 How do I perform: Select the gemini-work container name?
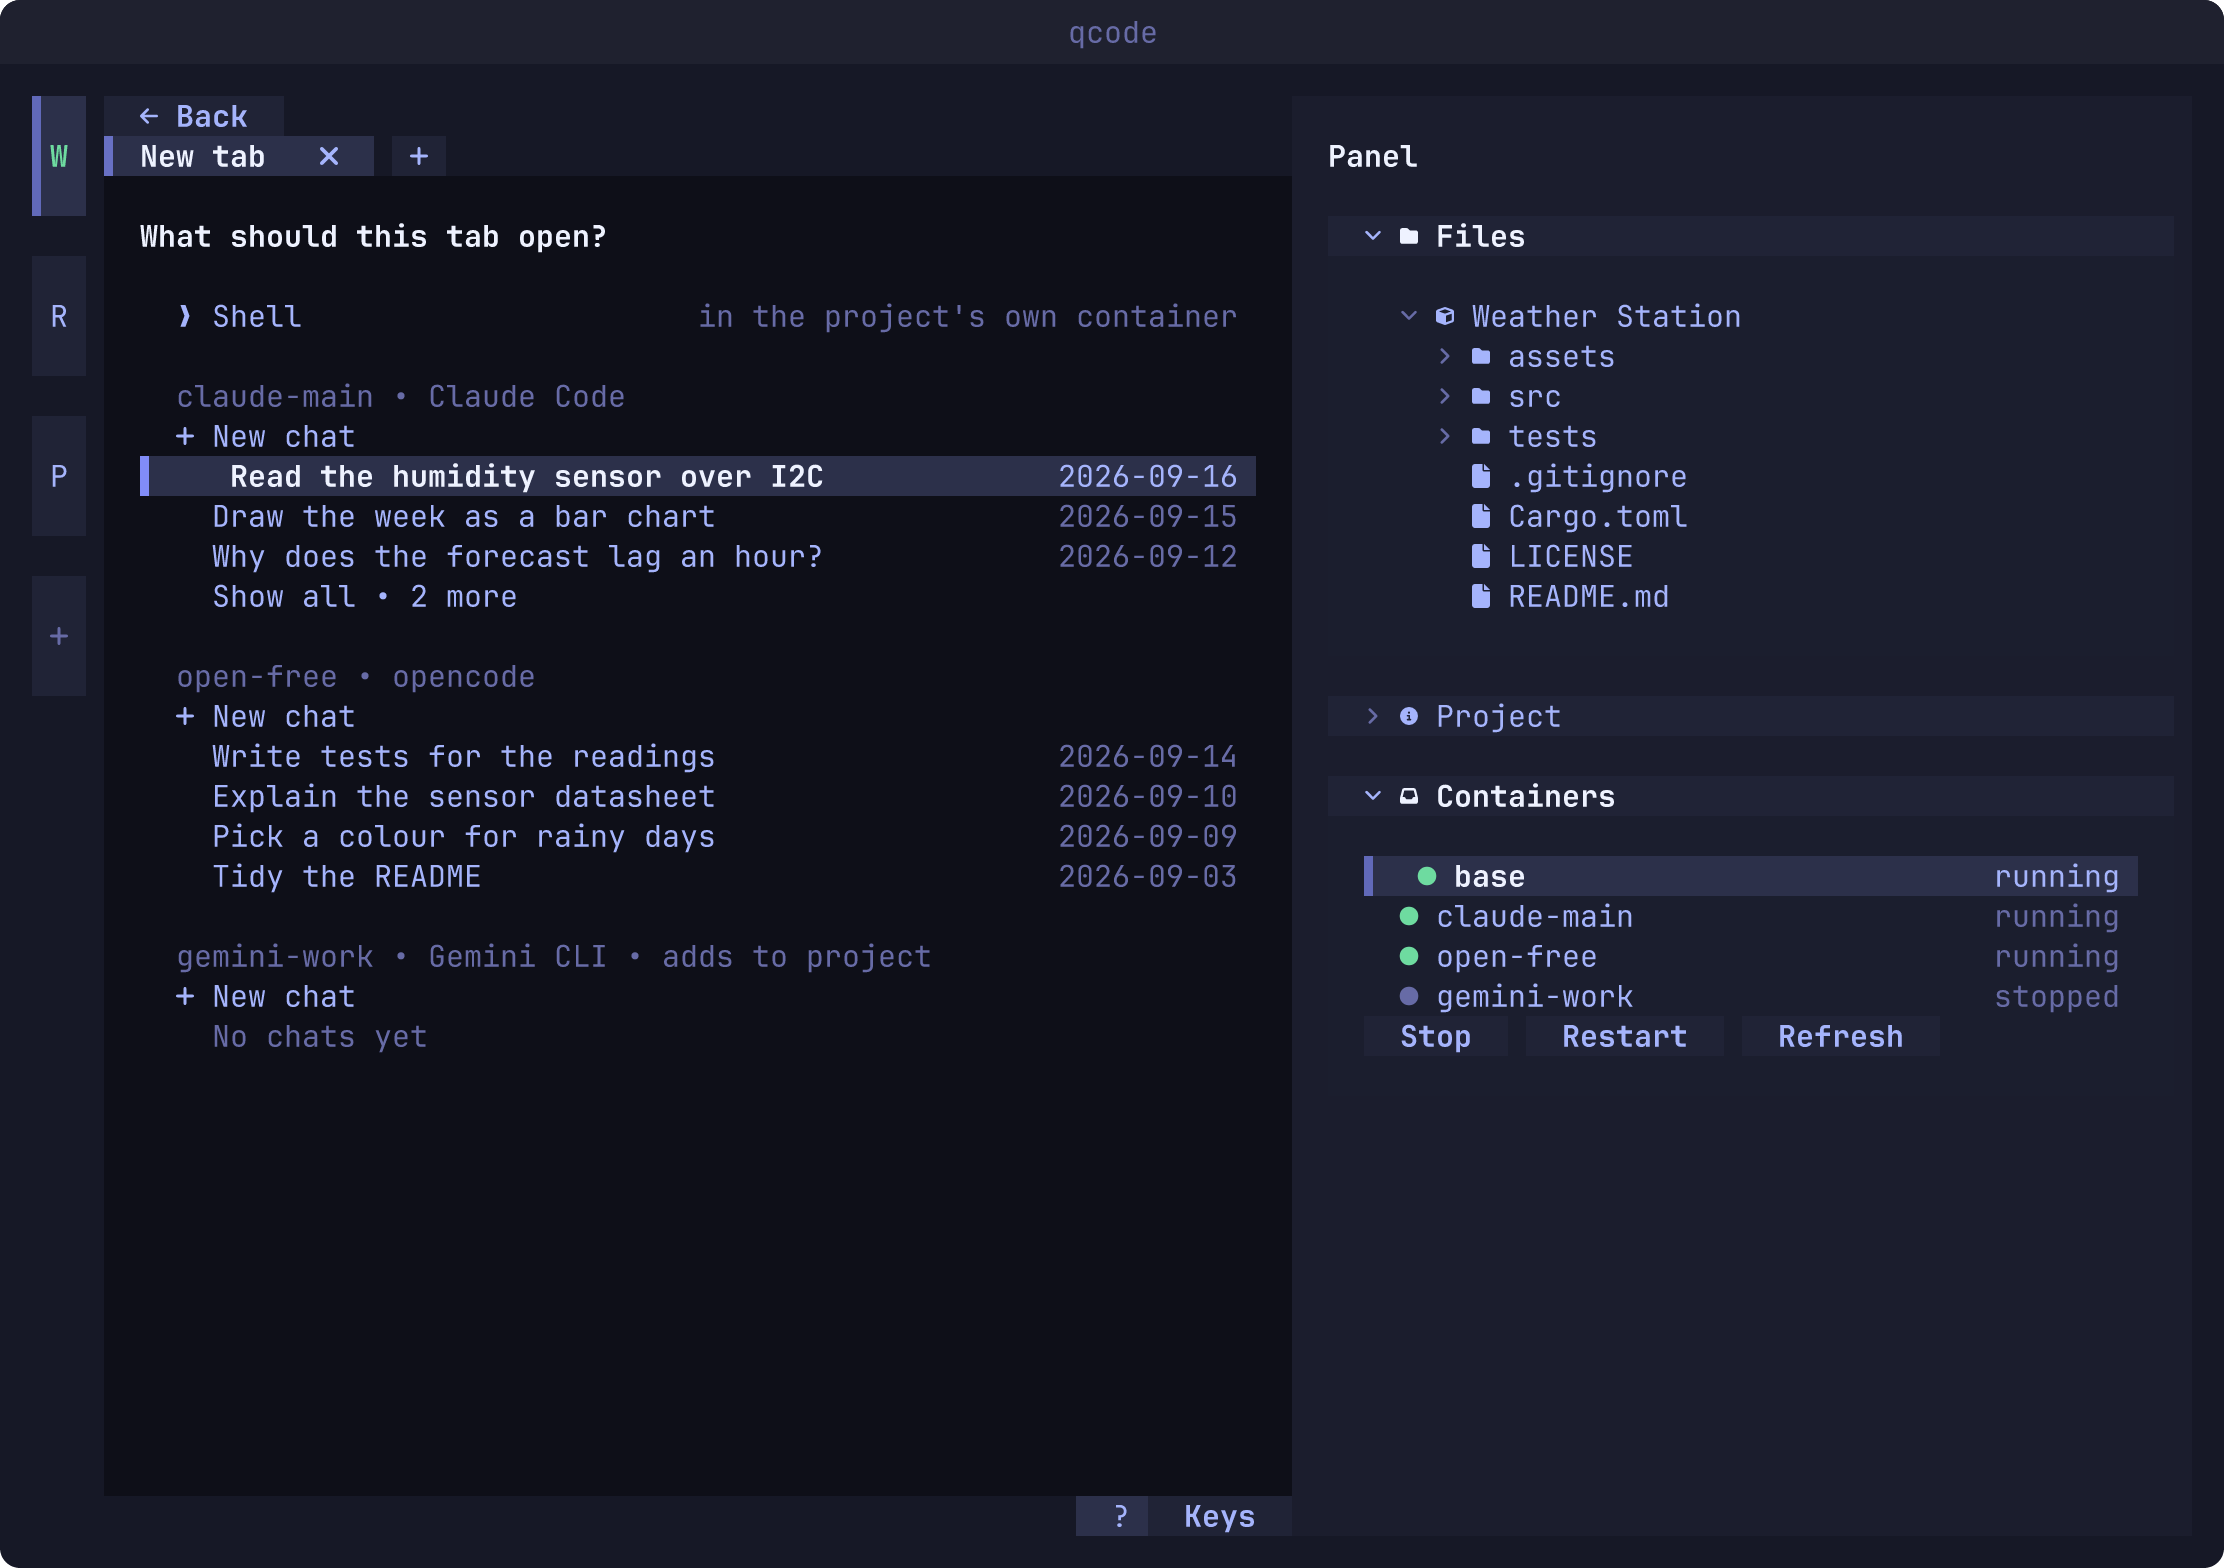(x=1535, y=996)
